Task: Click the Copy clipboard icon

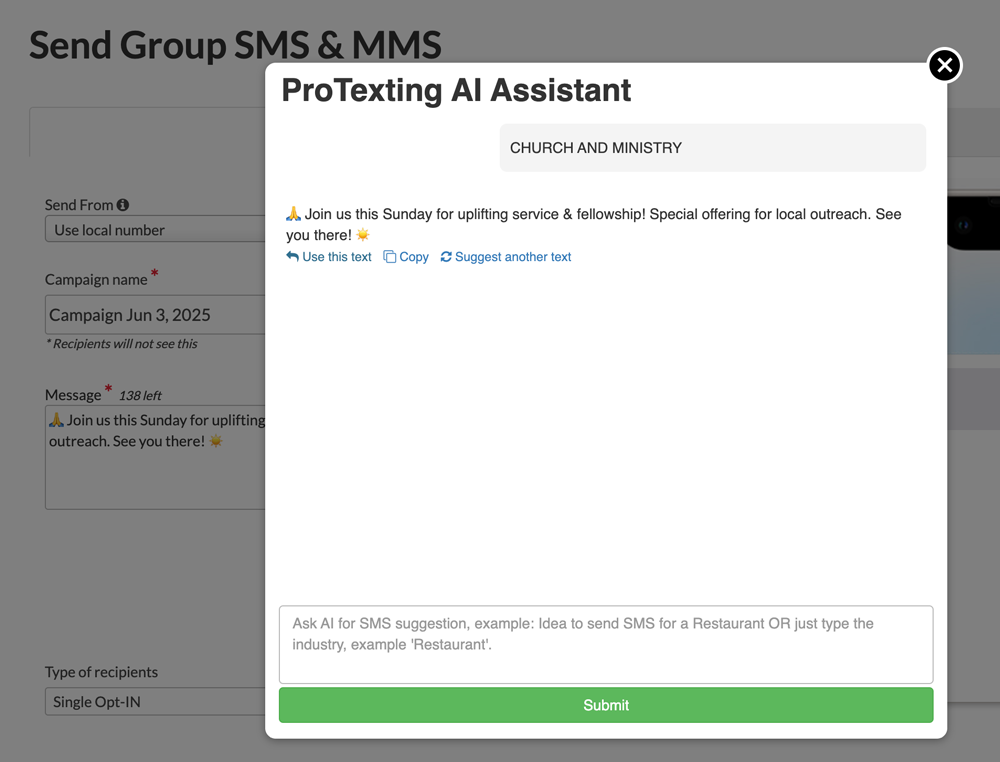Action: tap(389, 256)
